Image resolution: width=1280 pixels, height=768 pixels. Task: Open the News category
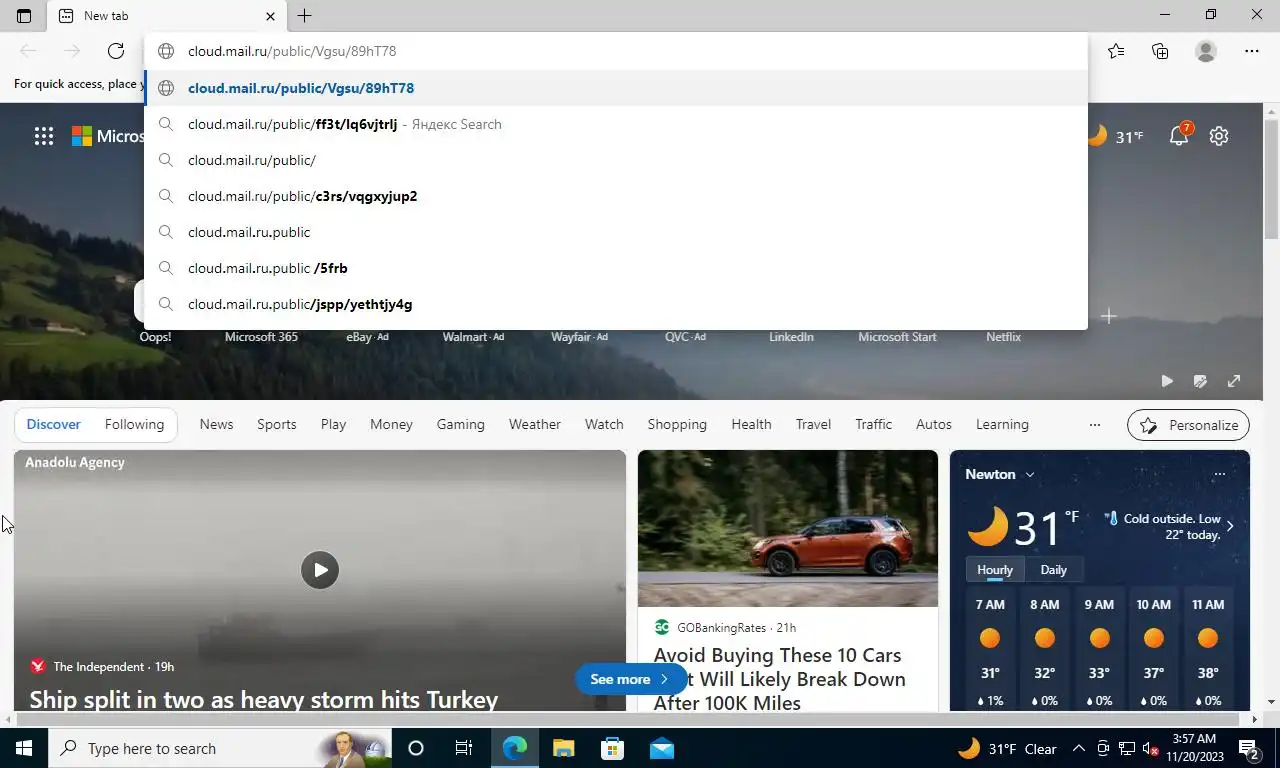pyautogui.click(x=216, y=424)
